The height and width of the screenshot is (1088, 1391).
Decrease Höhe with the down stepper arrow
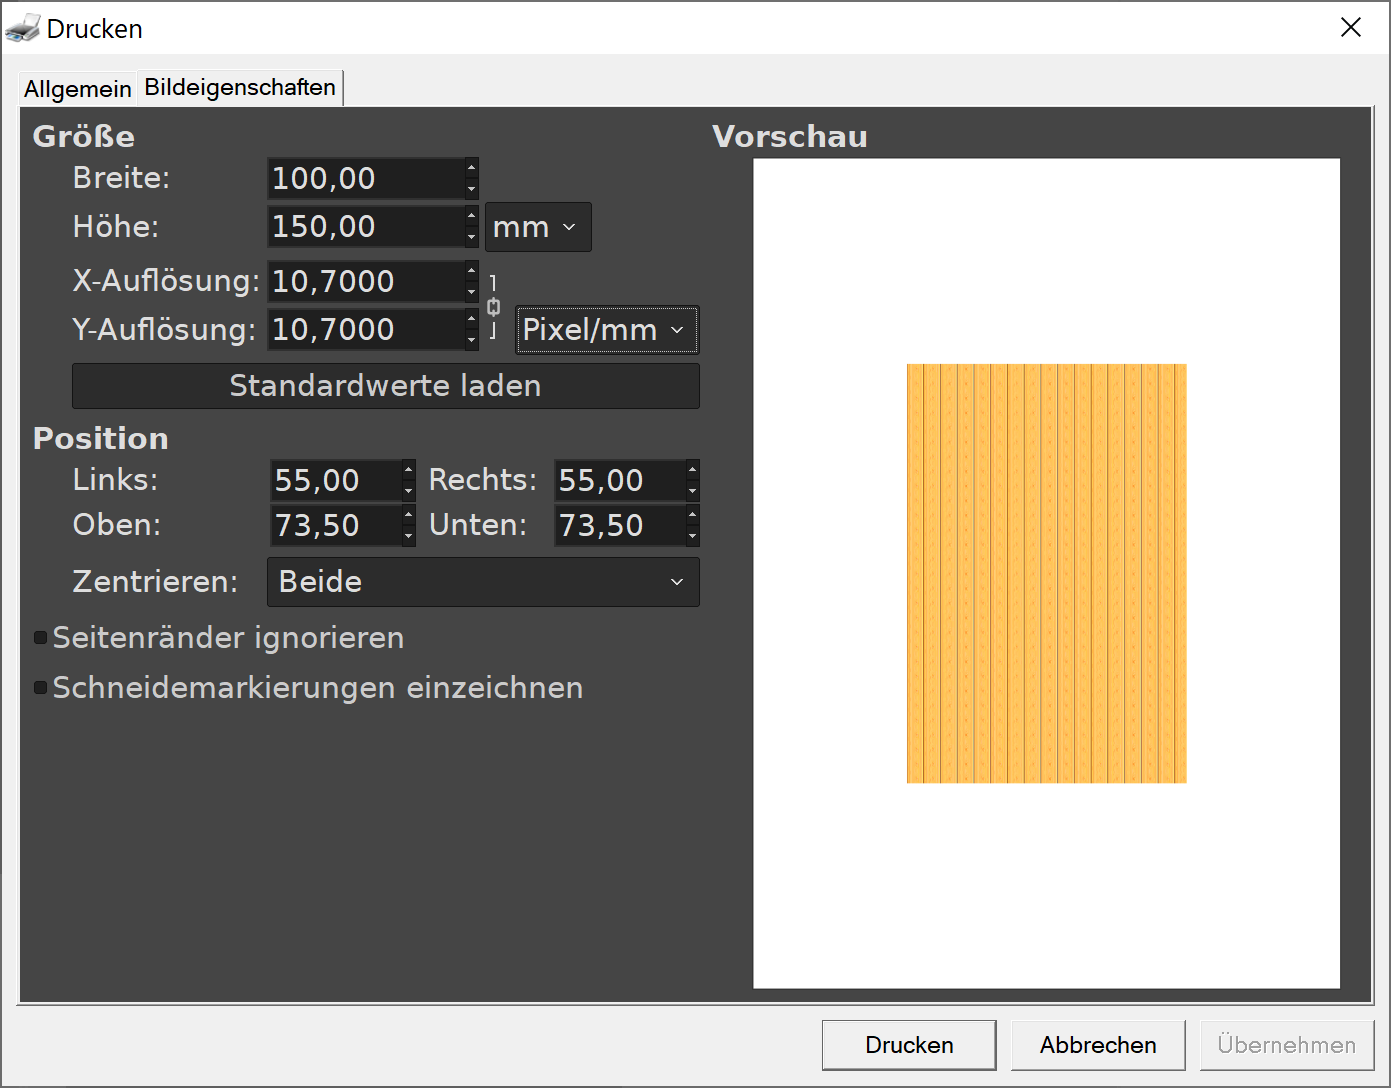472,238
